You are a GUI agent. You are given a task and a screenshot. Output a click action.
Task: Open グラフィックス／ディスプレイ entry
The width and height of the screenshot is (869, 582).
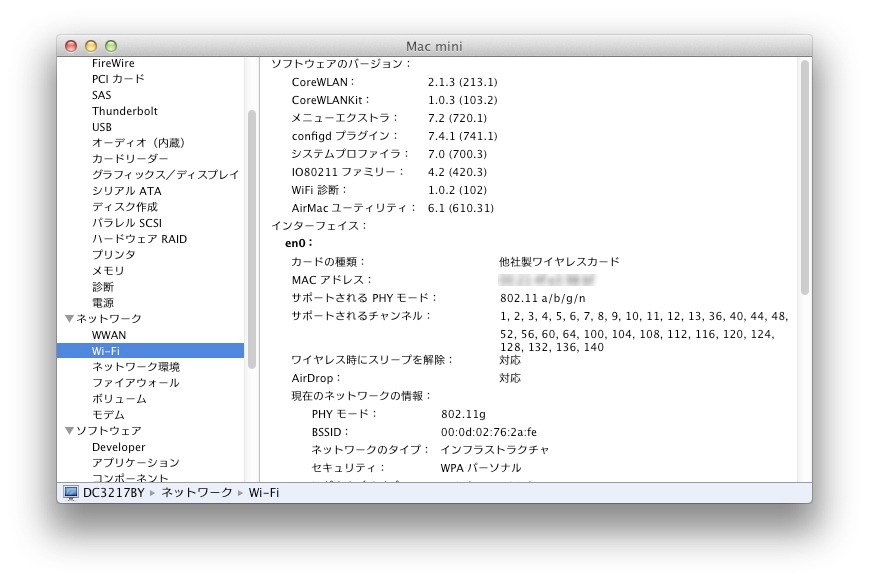tap(165, 175)
